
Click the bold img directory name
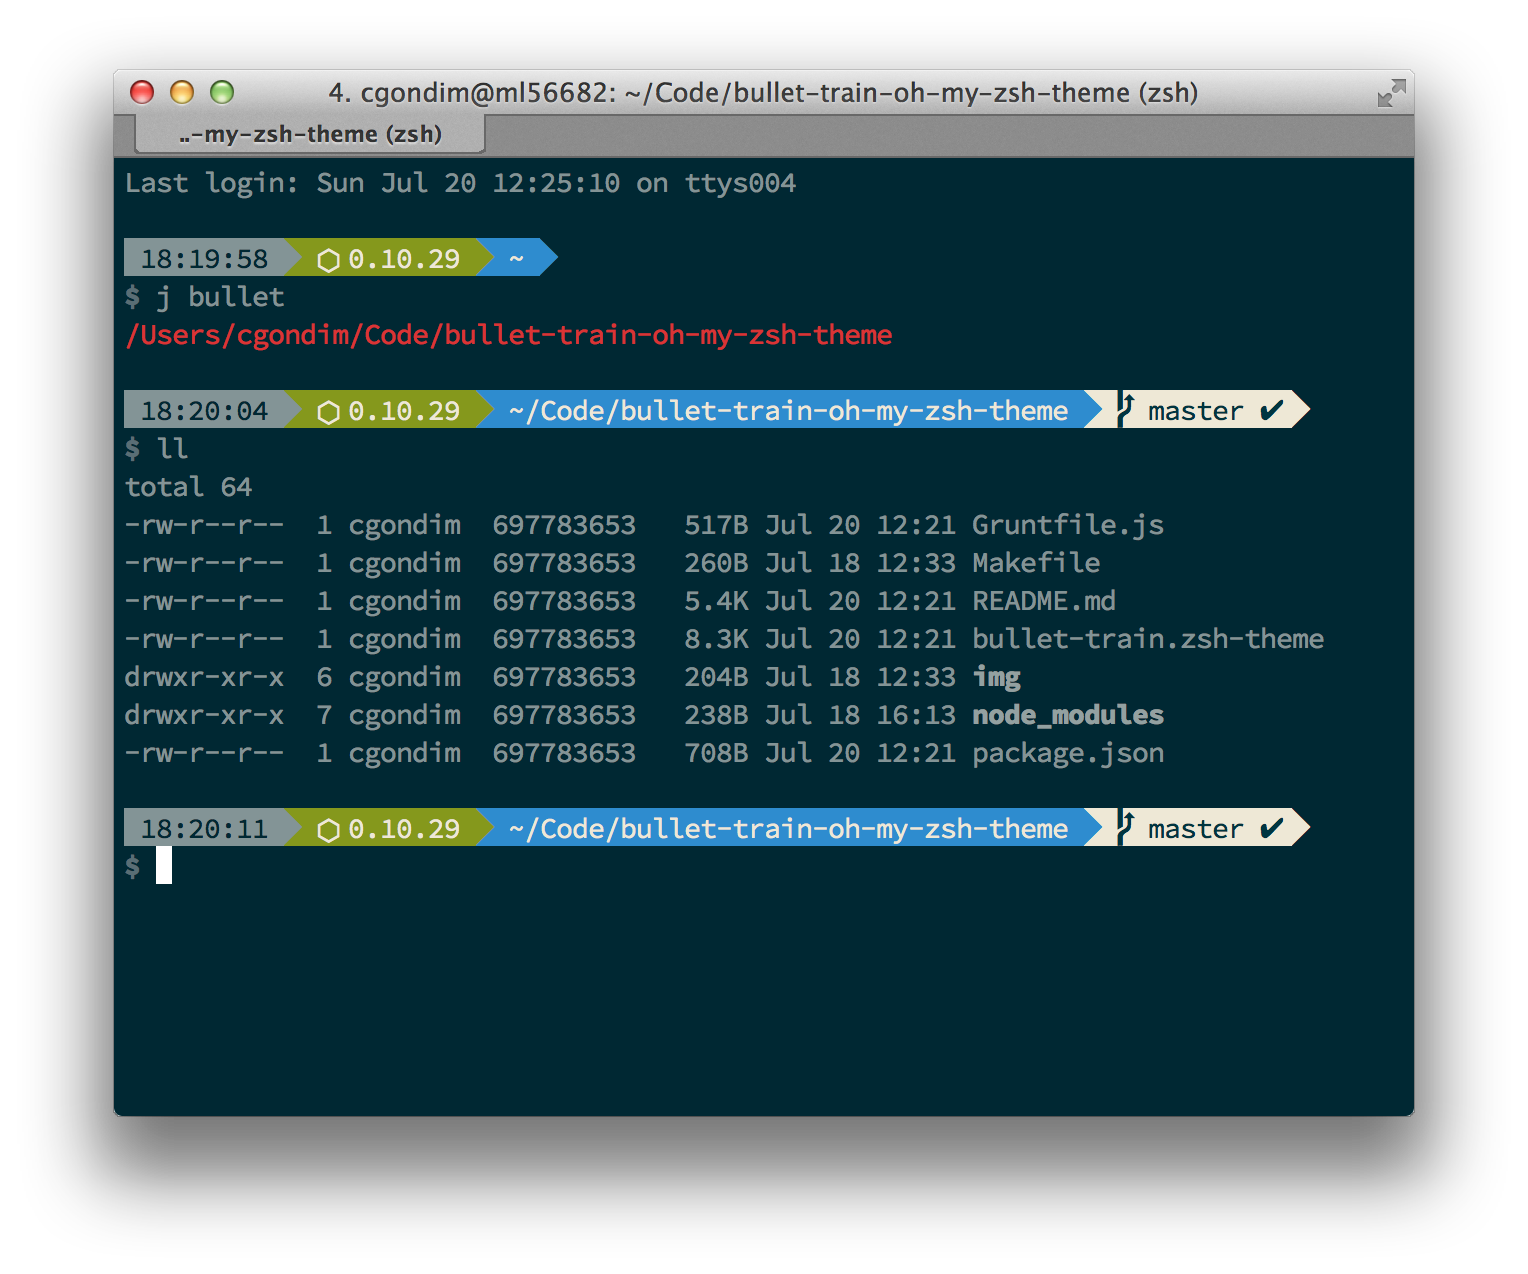(x=996, y=677)
